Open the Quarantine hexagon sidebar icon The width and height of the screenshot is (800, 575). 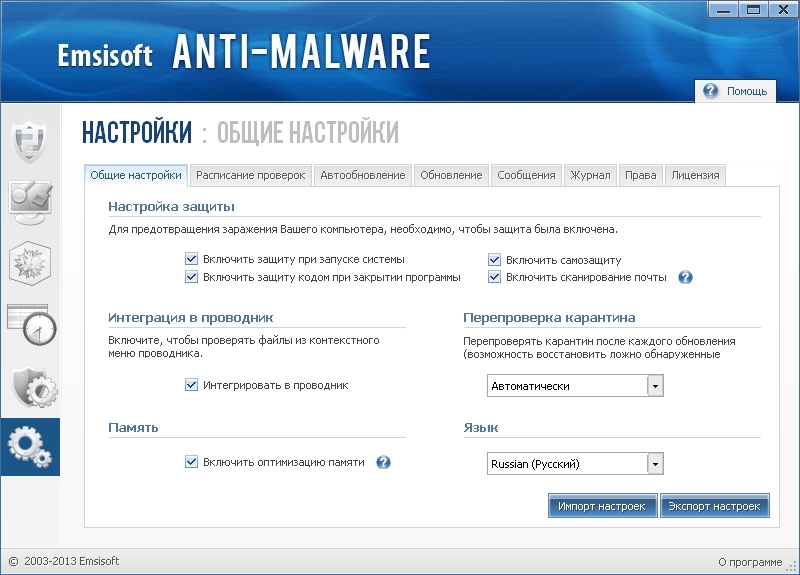[x=30, y=263]
